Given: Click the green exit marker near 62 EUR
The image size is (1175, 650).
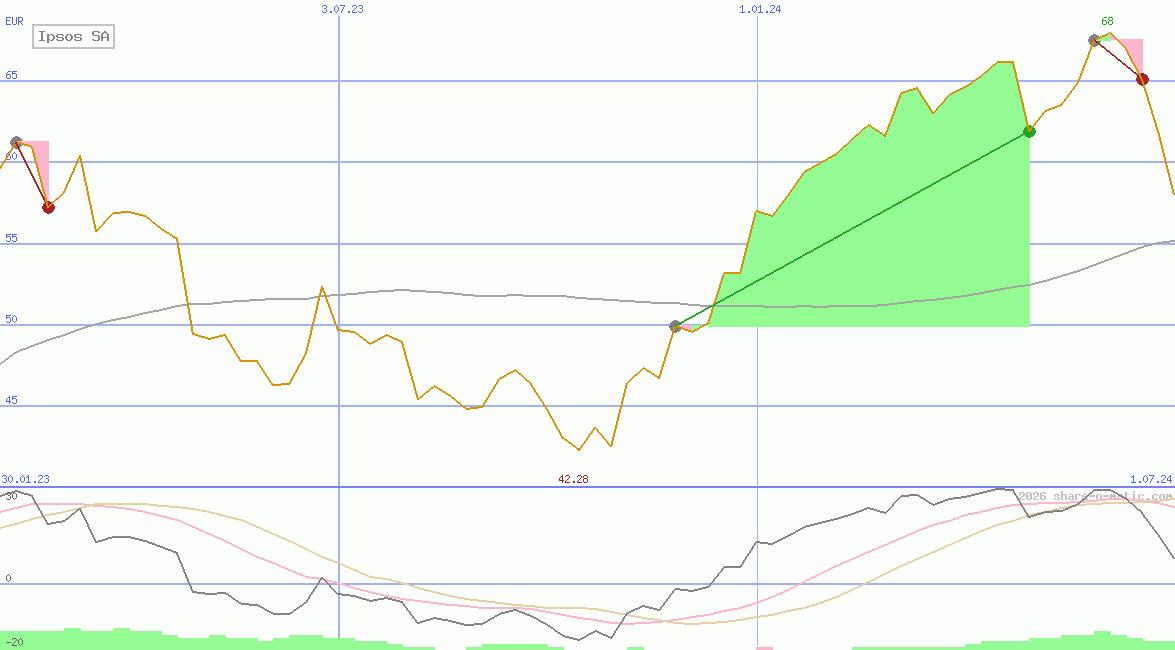Looking at the screenshot, I should [x=1029, y=131].
